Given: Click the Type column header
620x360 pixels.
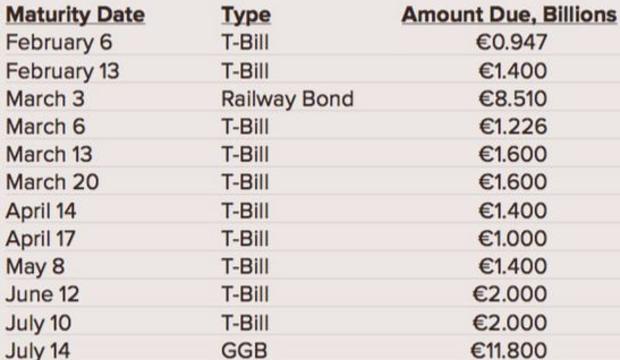Looking at the screenshot, I should pos(246,16).
